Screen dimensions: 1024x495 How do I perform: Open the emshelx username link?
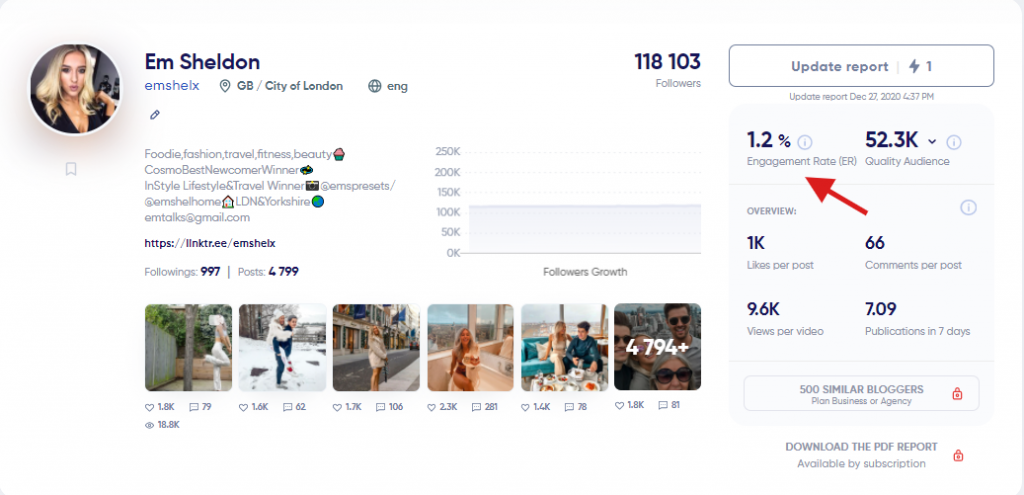[172, 86]
